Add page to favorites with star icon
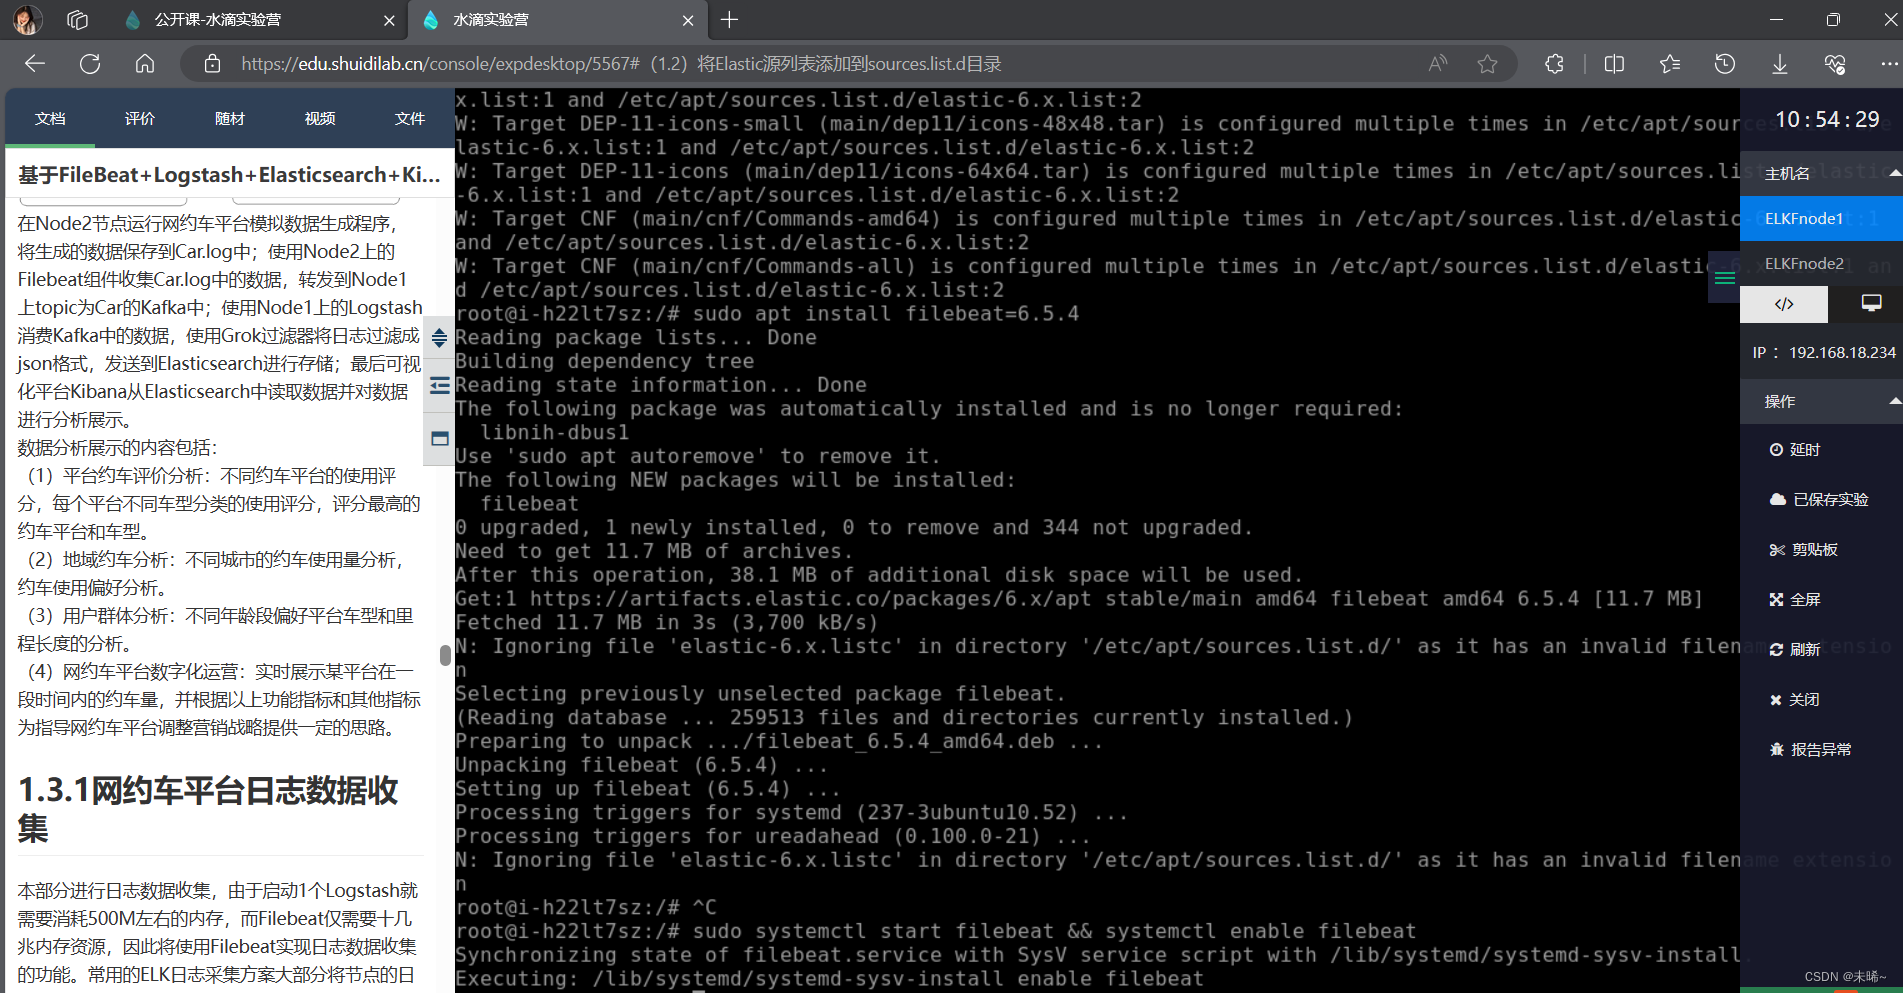1903x993 pixels. point(1488,64)
